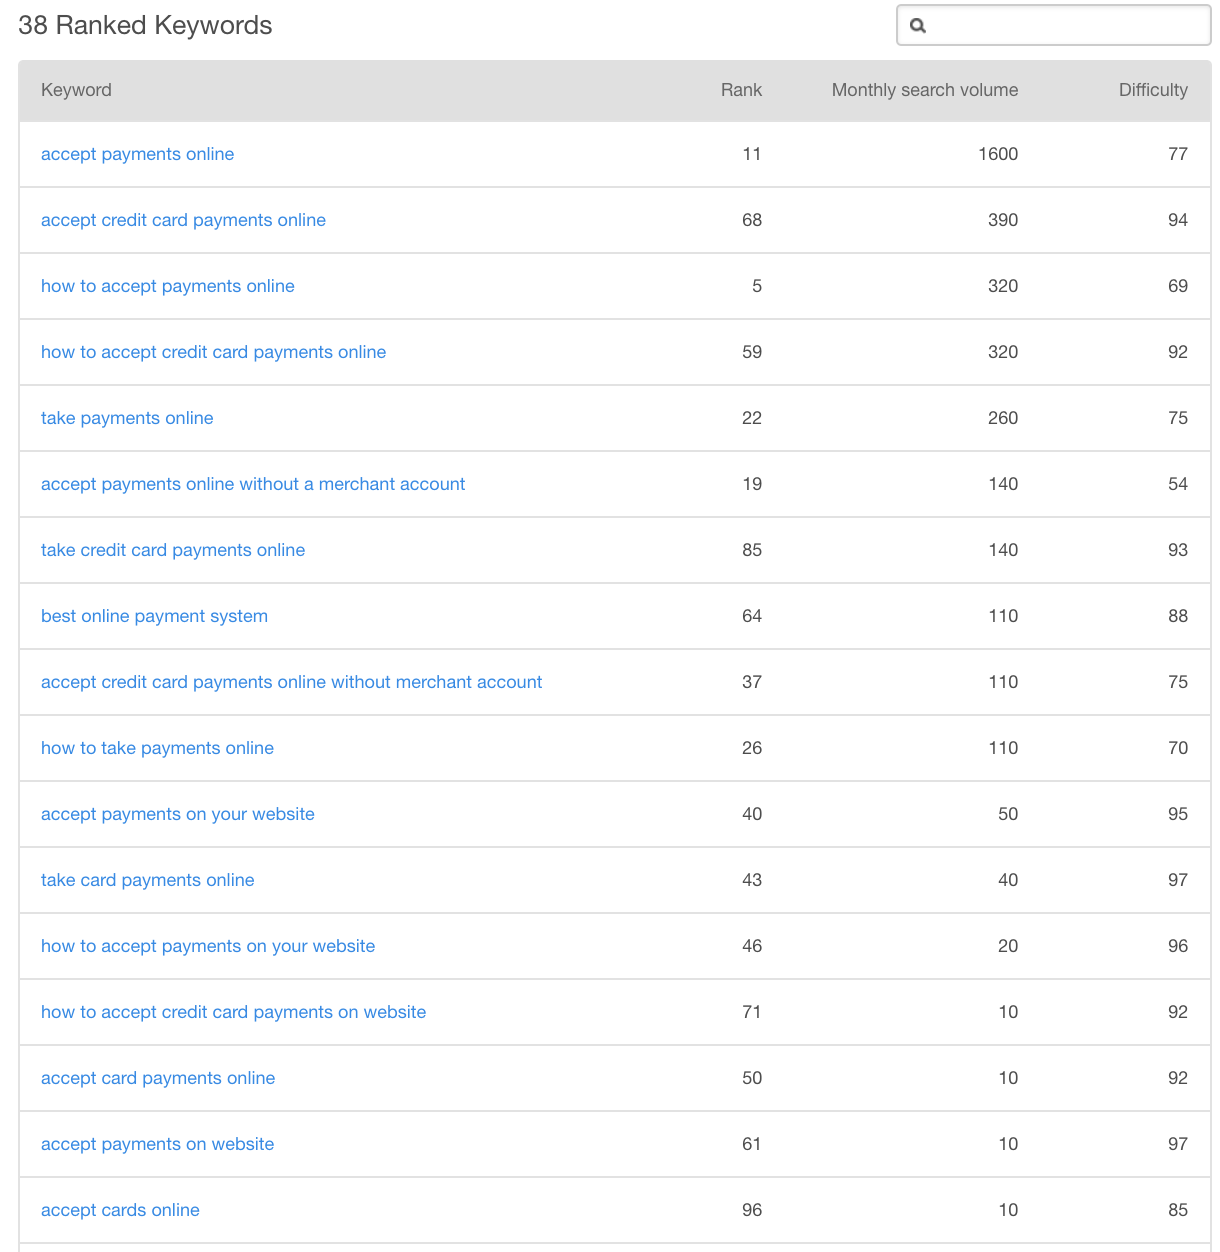The image size is (1220, 1252).
Task: Open 'accept payments on your website' link
Action: pyautogui.click(x=177, y=814)
